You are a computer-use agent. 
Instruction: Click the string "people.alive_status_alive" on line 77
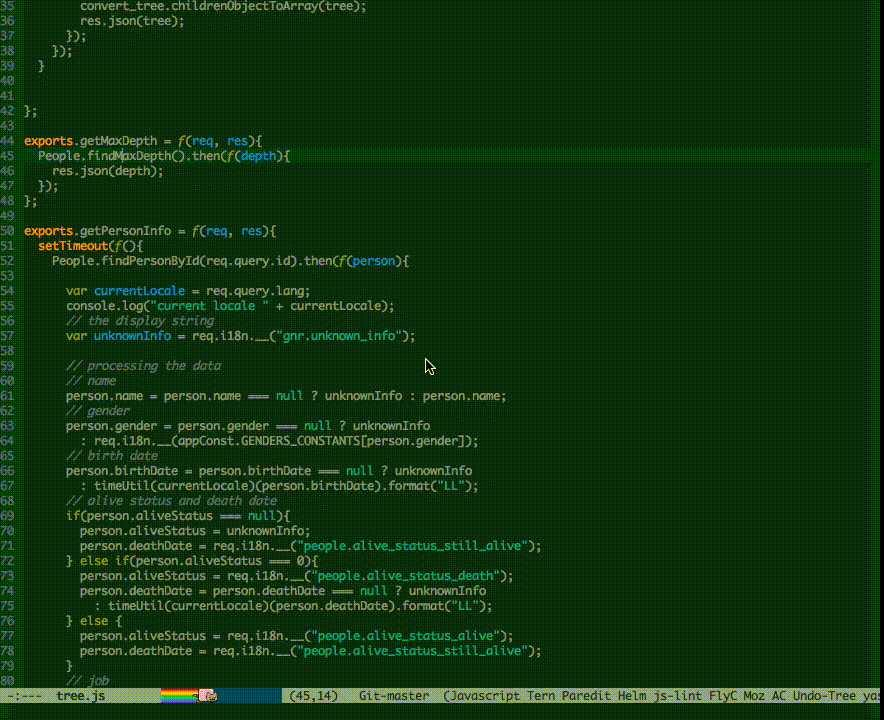[405, 636]
